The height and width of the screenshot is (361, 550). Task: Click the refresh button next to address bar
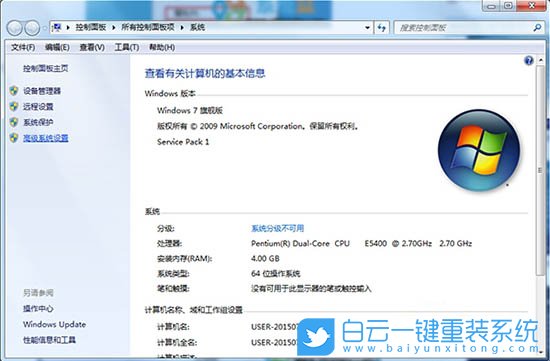tap(382, 27)
